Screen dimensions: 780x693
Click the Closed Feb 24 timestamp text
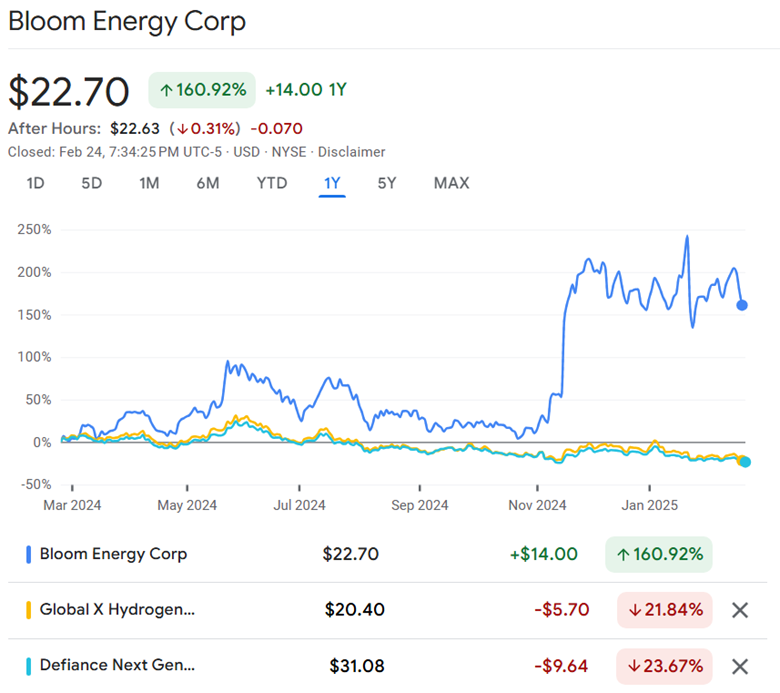tap(115, 152)
